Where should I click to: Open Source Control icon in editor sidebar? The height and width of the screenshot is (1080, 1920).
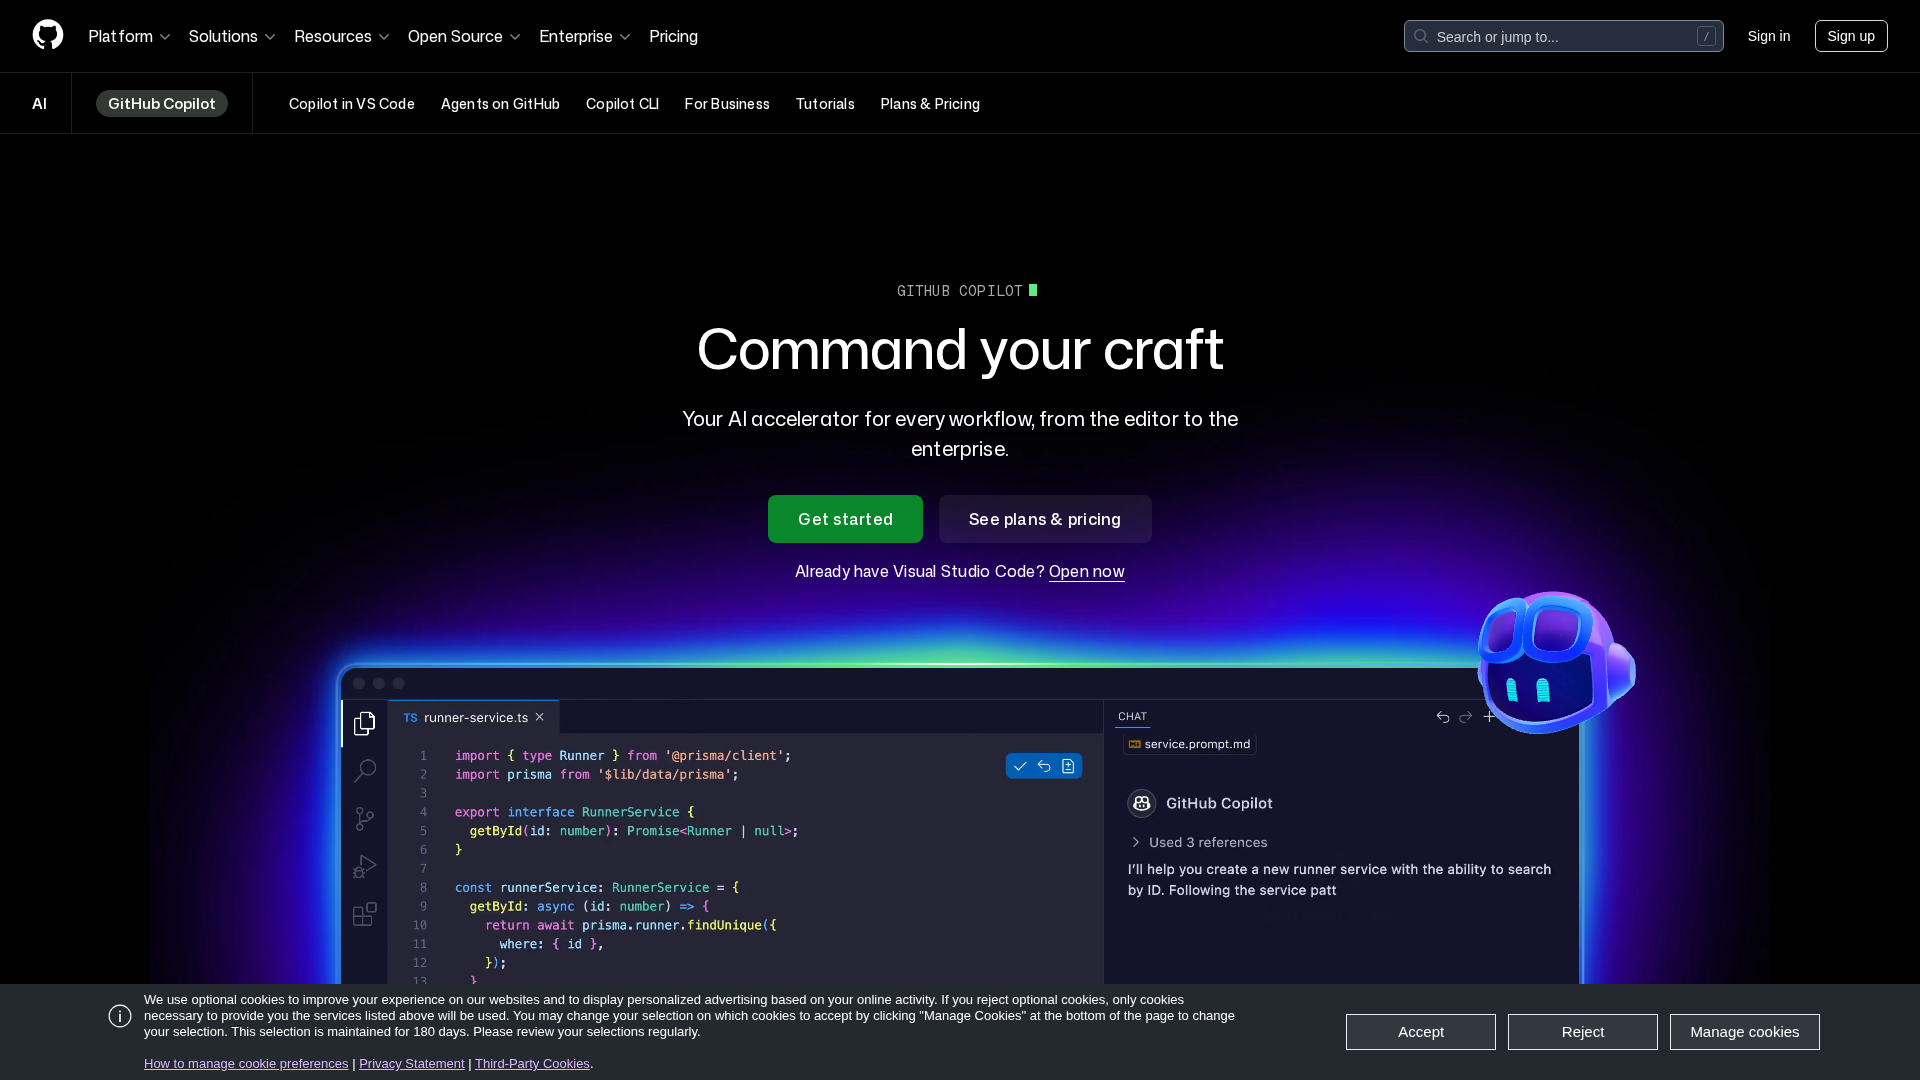click(x=365, y=819)
